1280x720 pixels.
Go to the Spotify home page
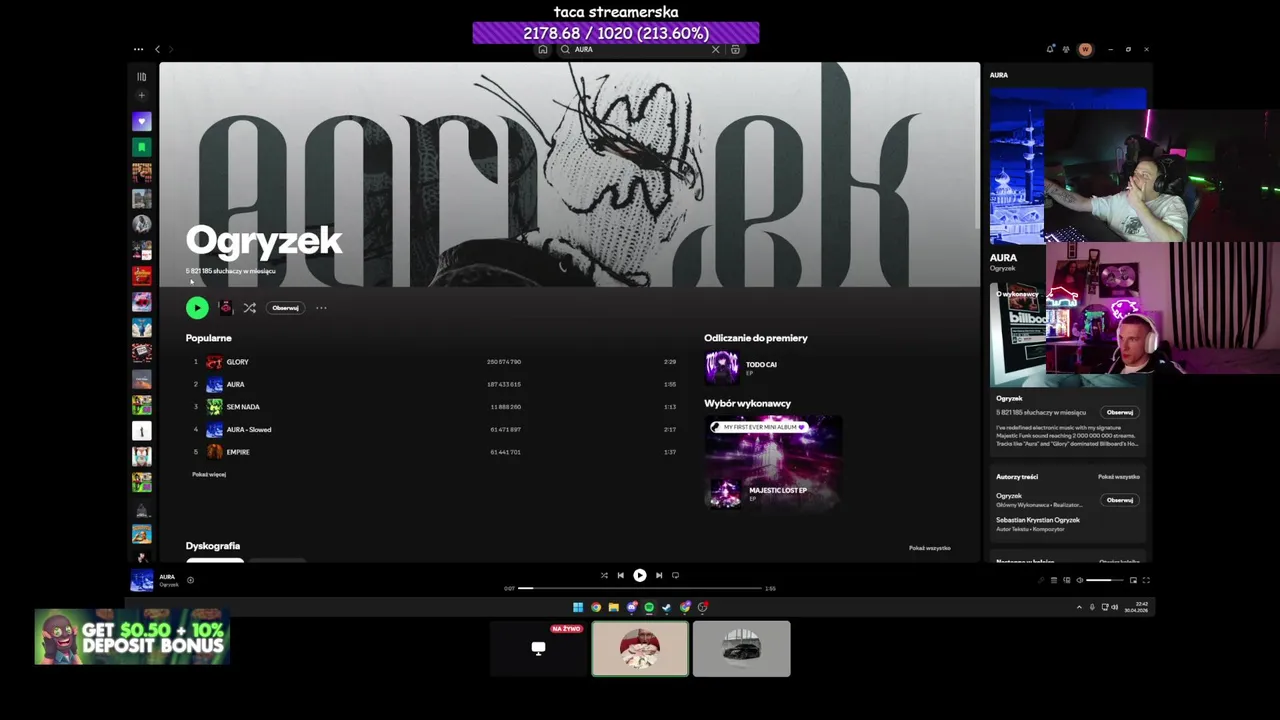tap(543, 49)
